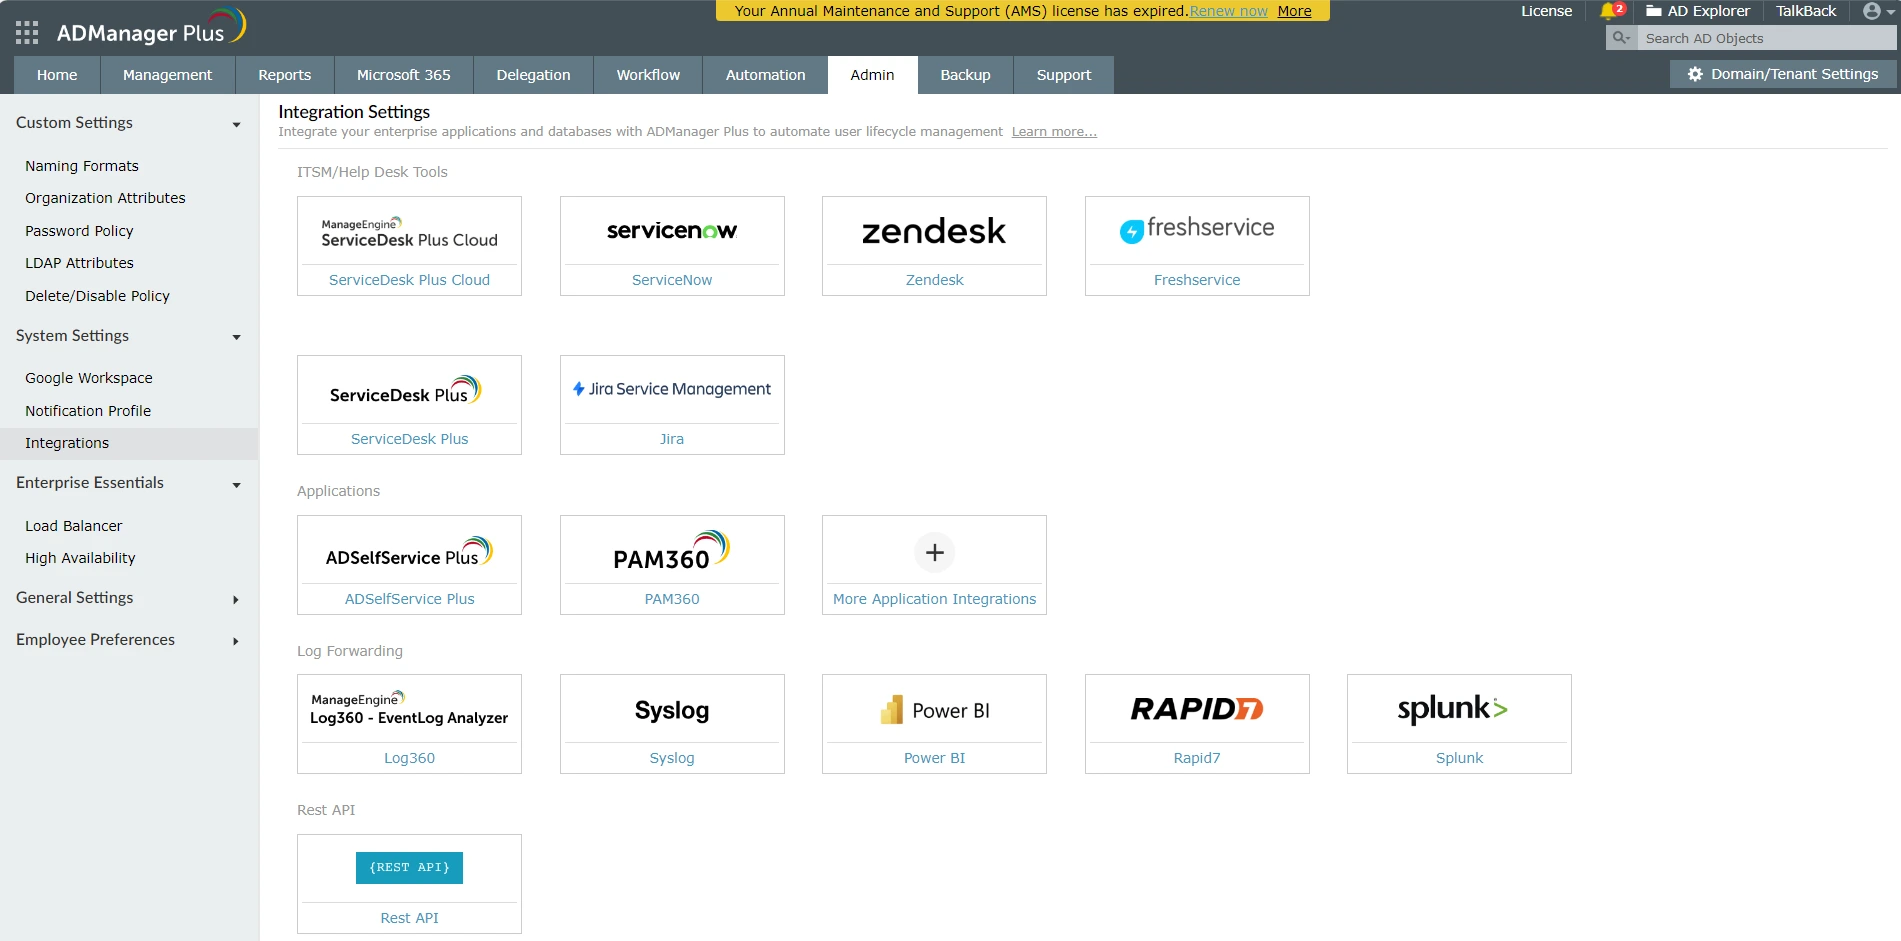1901x941 pixels.
Task: Click the ADManager Plus logo
Action: click(150, 28)
